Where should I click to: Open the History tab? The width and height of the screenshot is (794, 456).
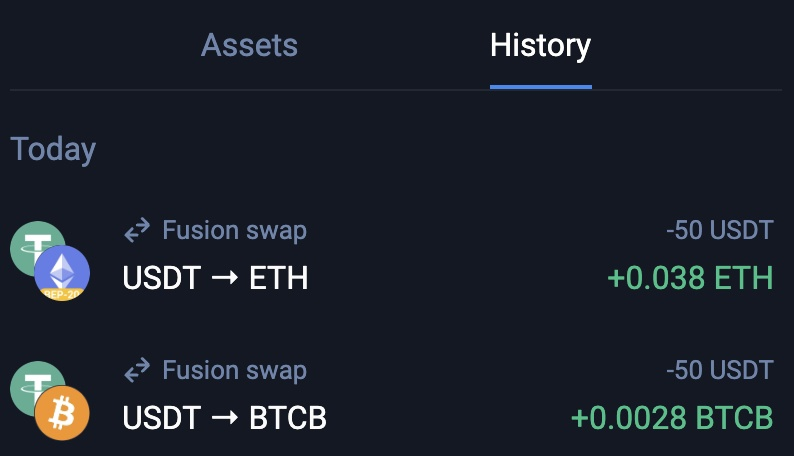[540, 45]
